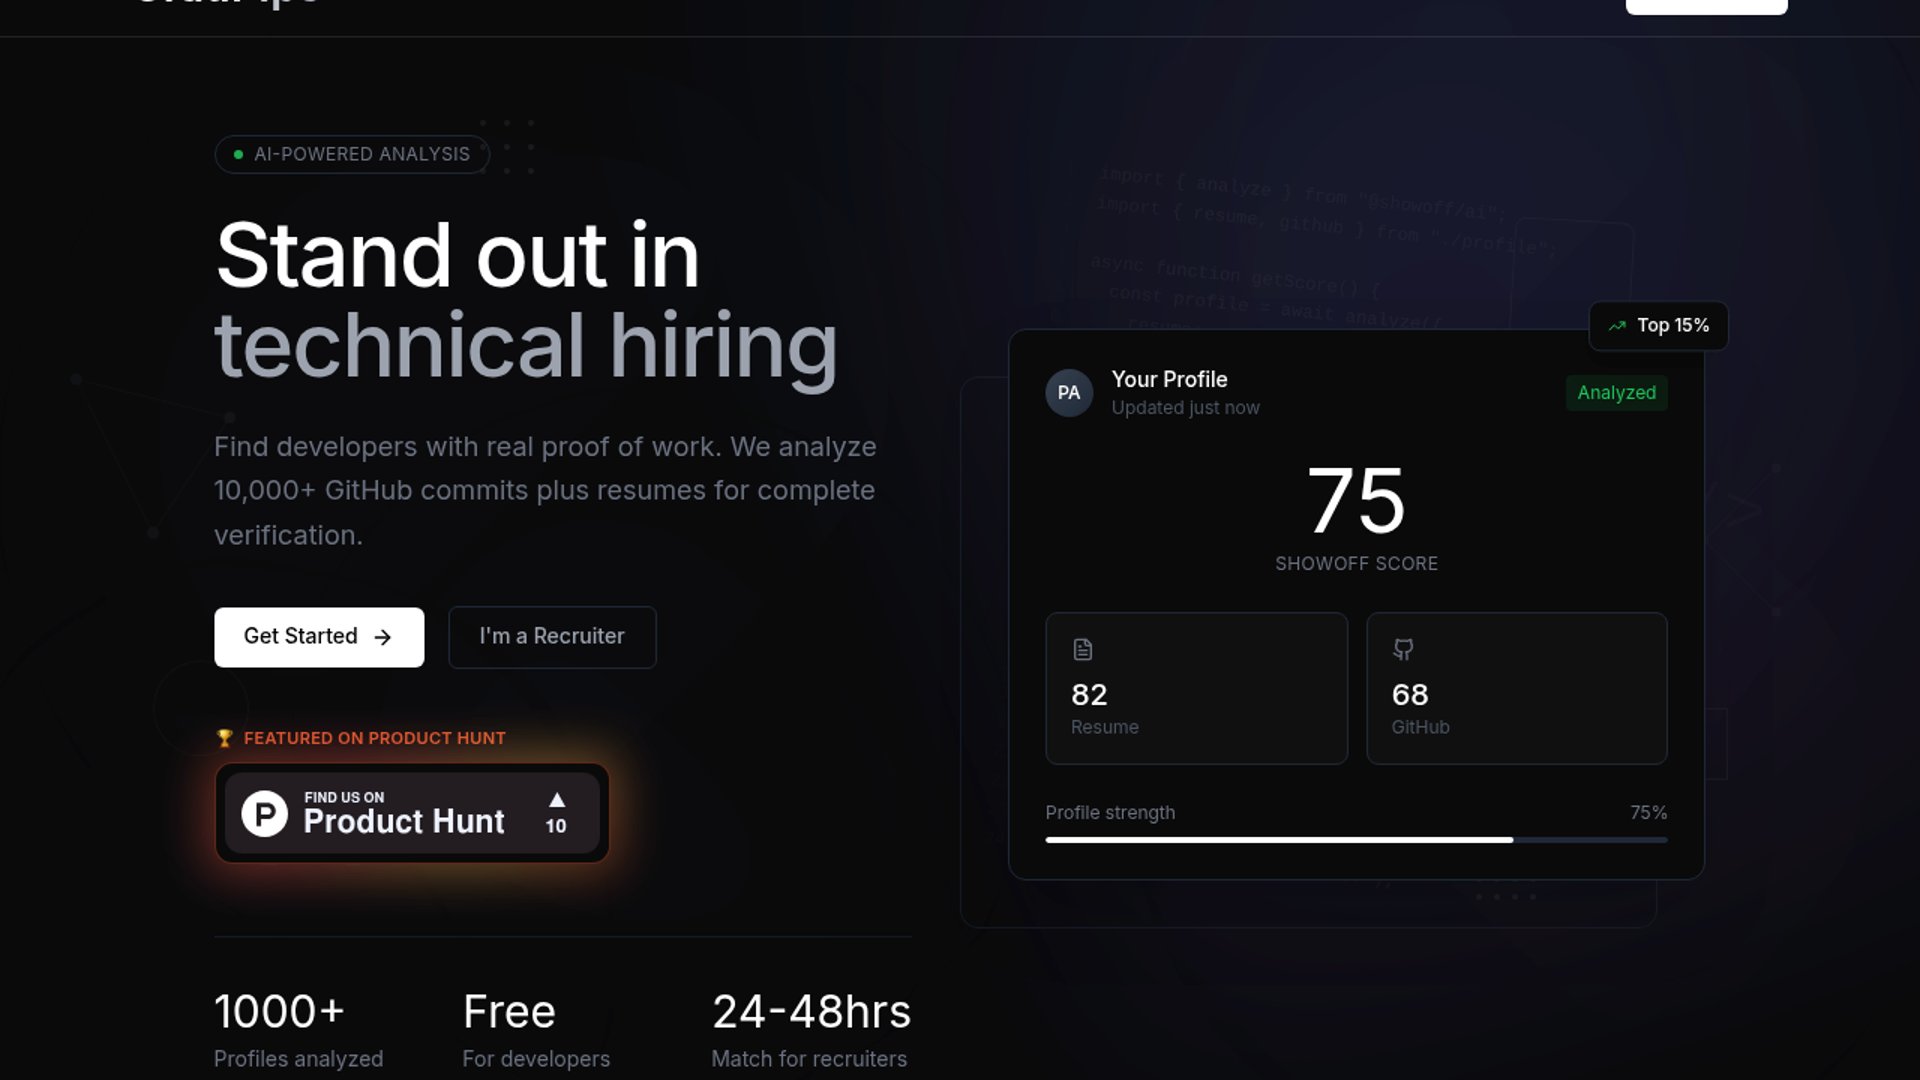Click the Top 15% badge
This screenshot has width=1920, height=1080.
point(1658,326)
